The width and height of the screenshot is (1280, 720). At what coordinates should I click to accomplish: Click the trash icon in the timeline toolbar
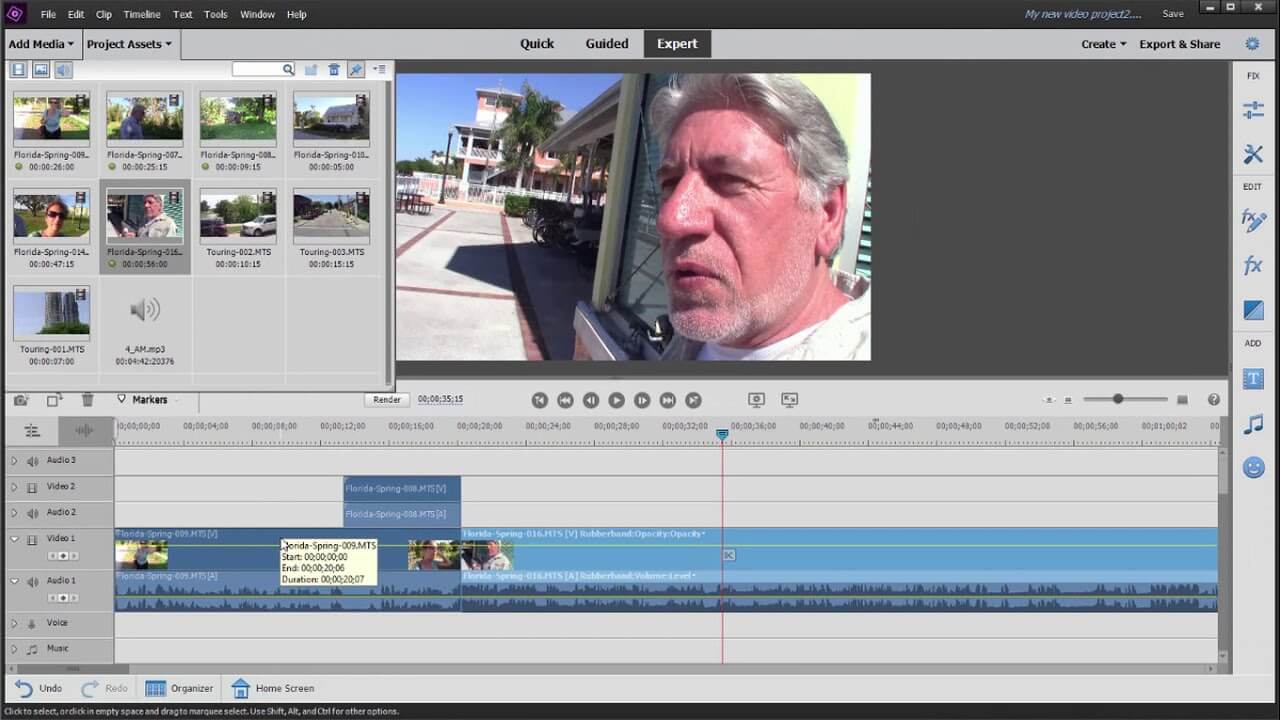click(88, 399)
